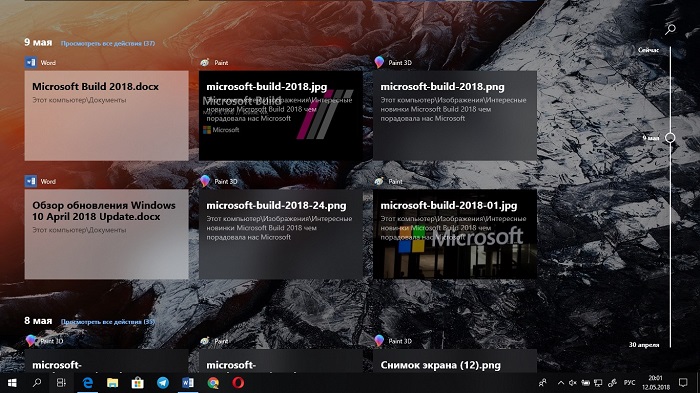The width and height of the screenshot is (700, 393).
Task: Open taskbar search magnifier
Action: click(x=37, y=383)
